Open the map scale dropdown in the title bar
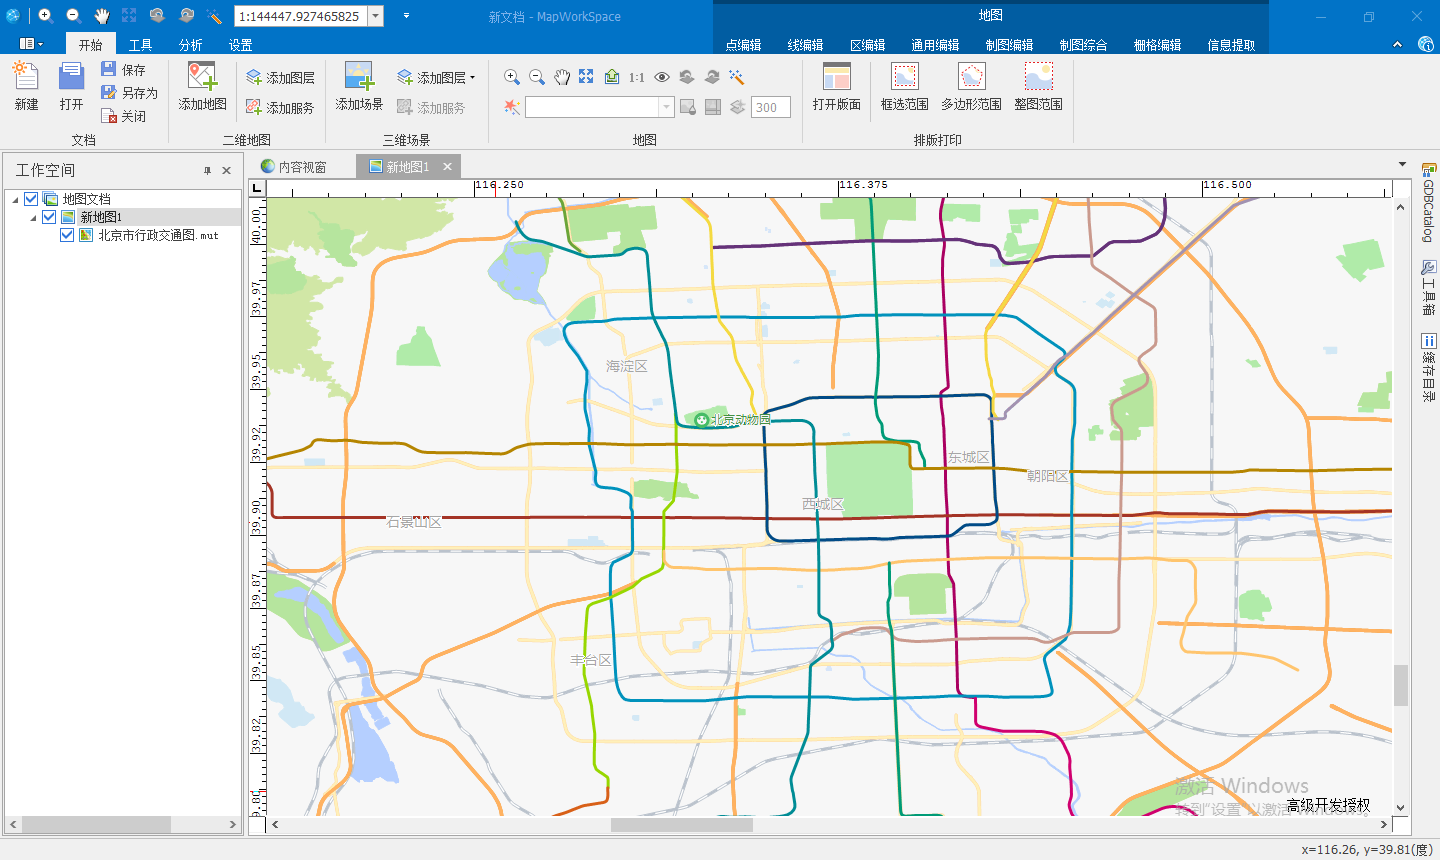 click(376, 16)
